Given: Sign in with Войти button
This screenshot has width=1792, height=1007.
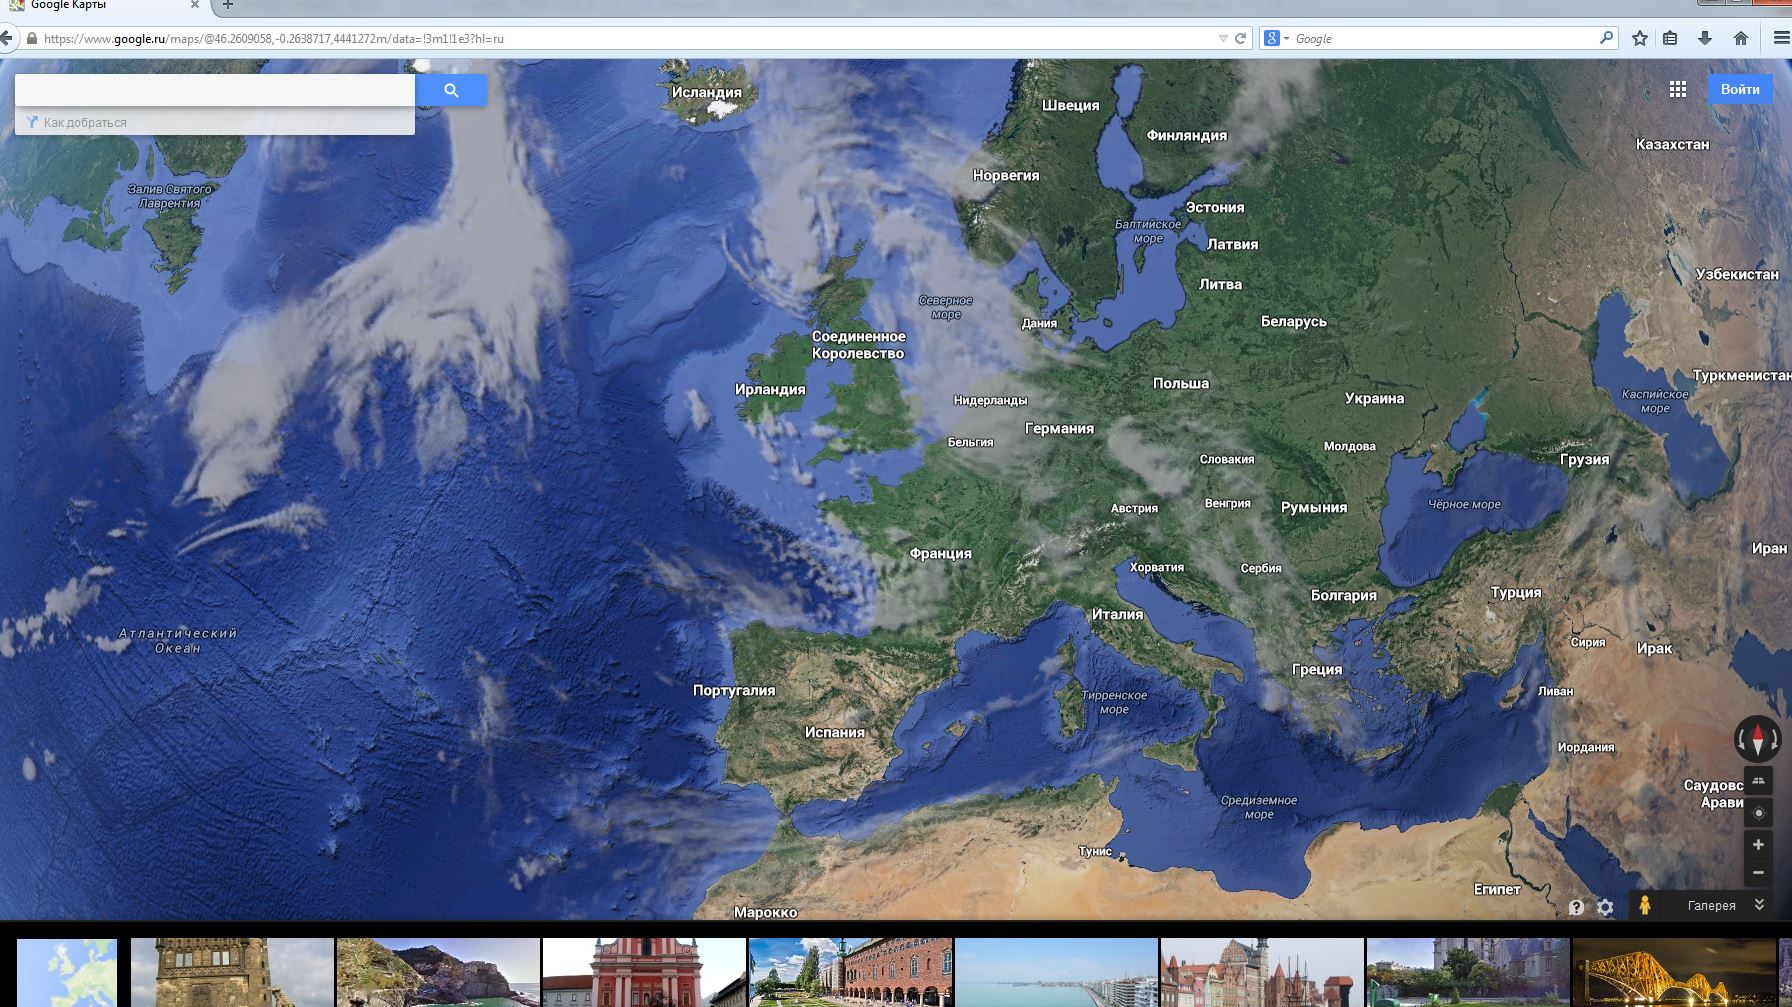Looking at the screenshot, I should [x=1740, y=89].
